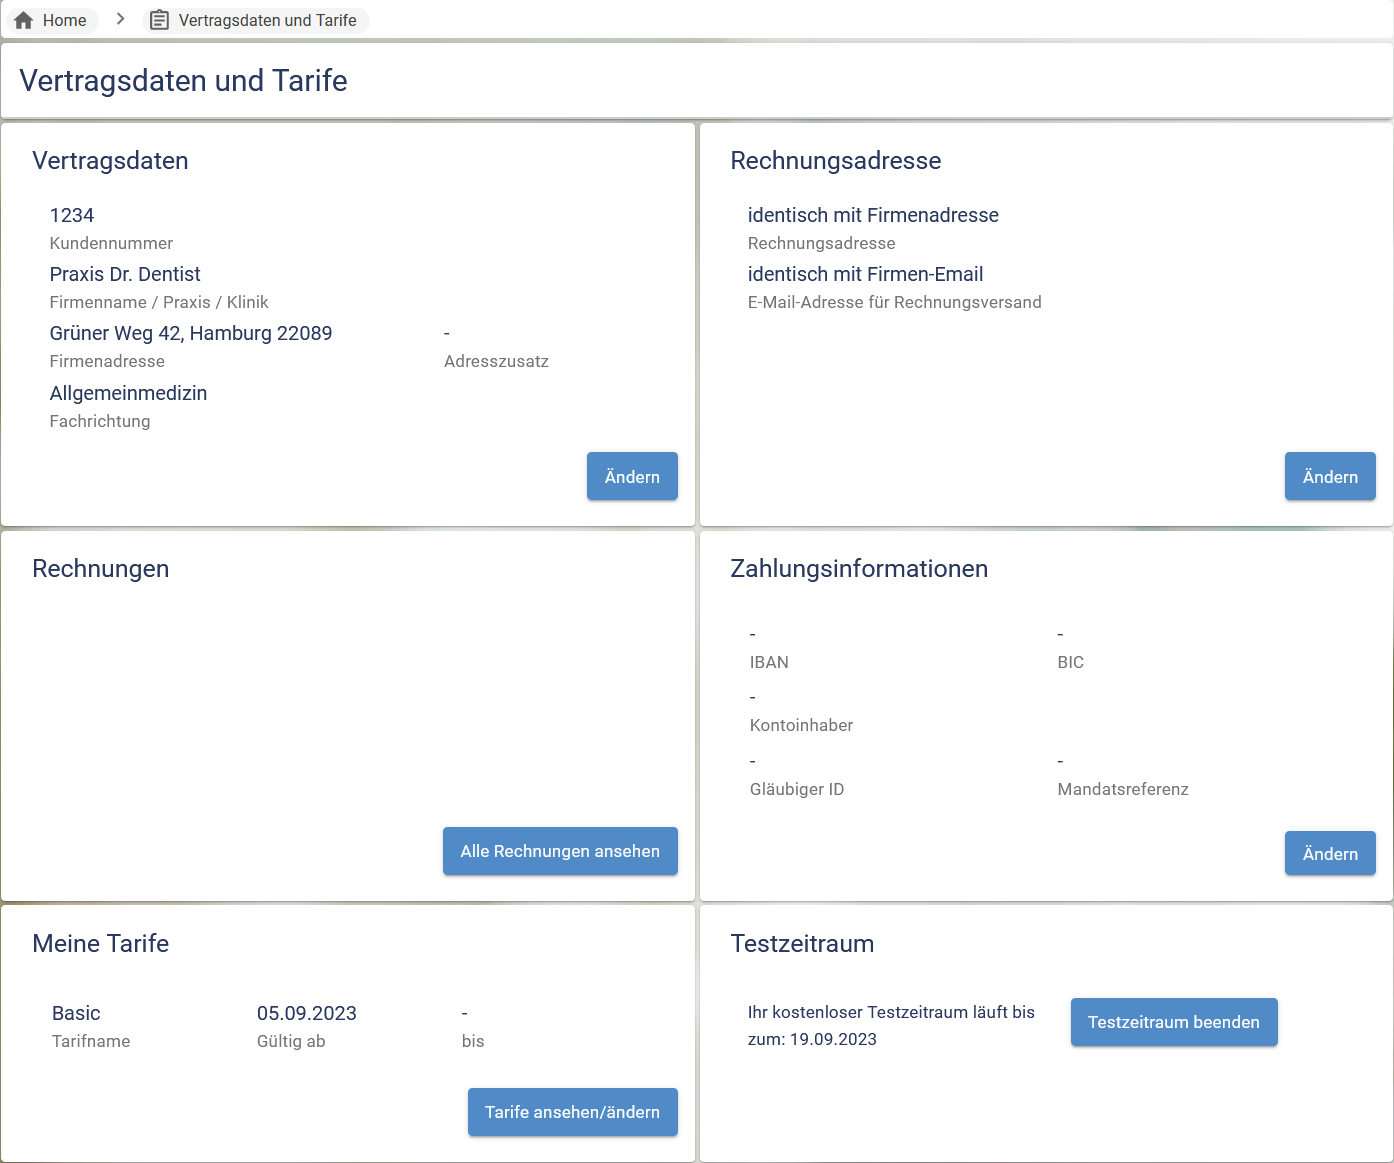Click the company name Praxis Dr. Dentist
1394x1163 pixels.
125,274
